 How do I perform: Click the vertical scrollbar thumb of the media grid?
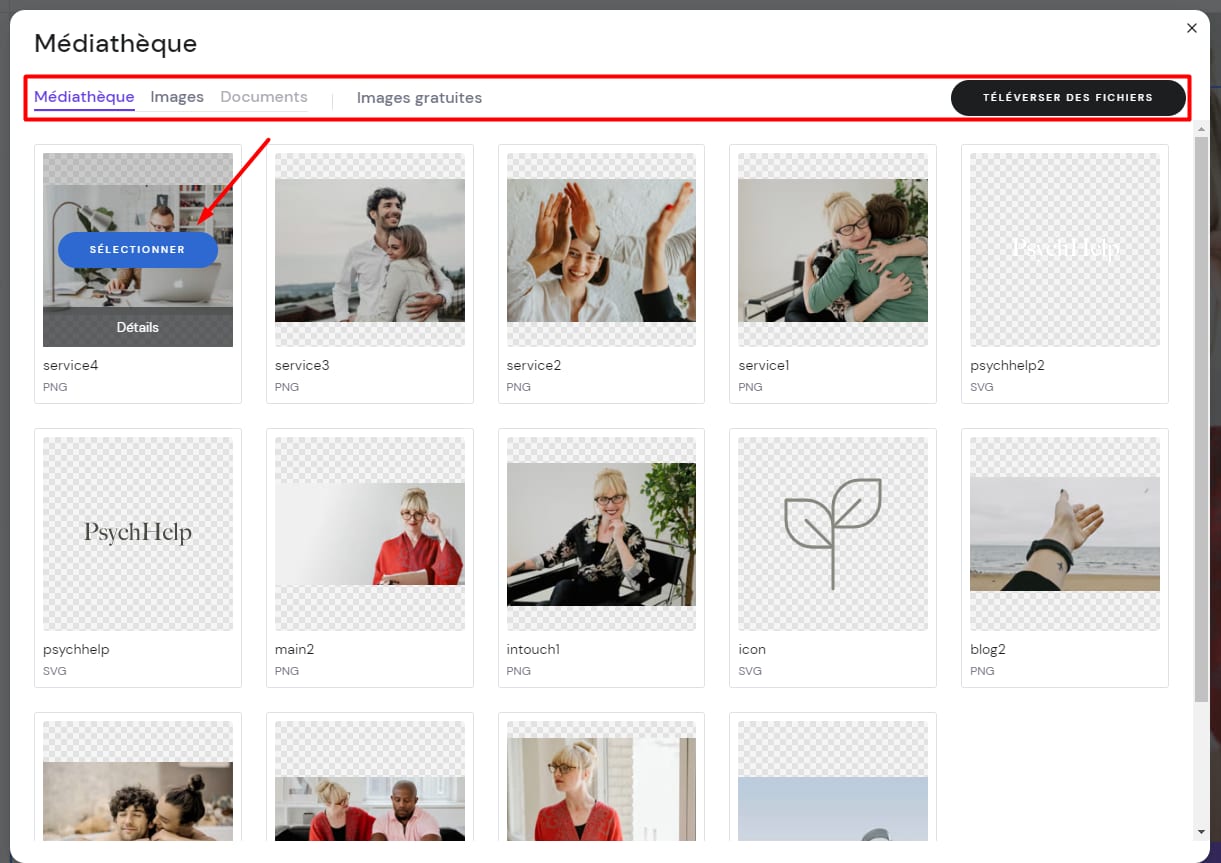click(1201, 420)
